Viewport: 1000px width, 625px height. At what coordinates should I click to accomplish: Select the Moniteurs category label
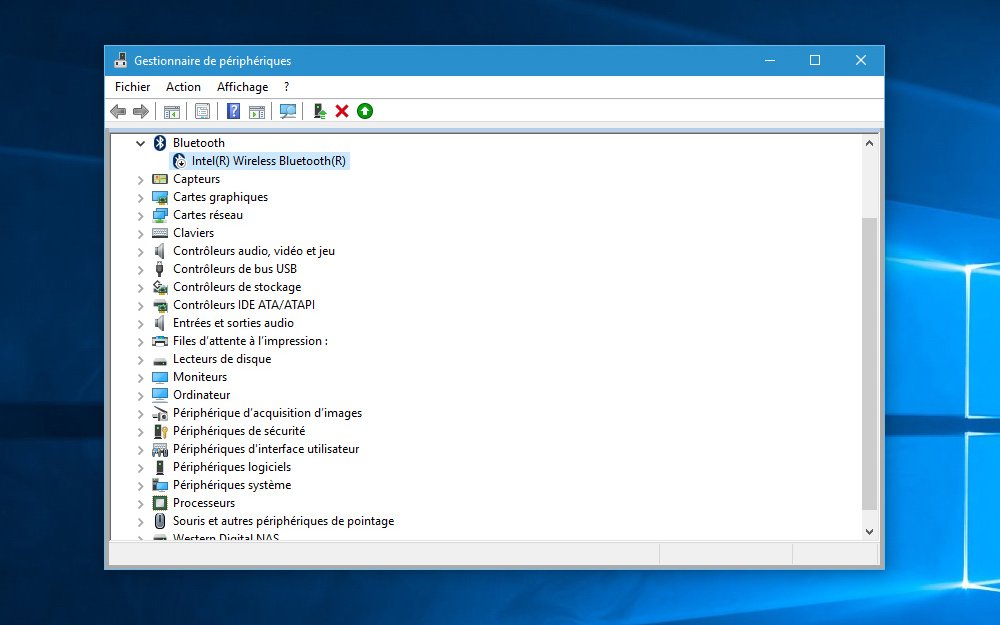pos(202,377)
